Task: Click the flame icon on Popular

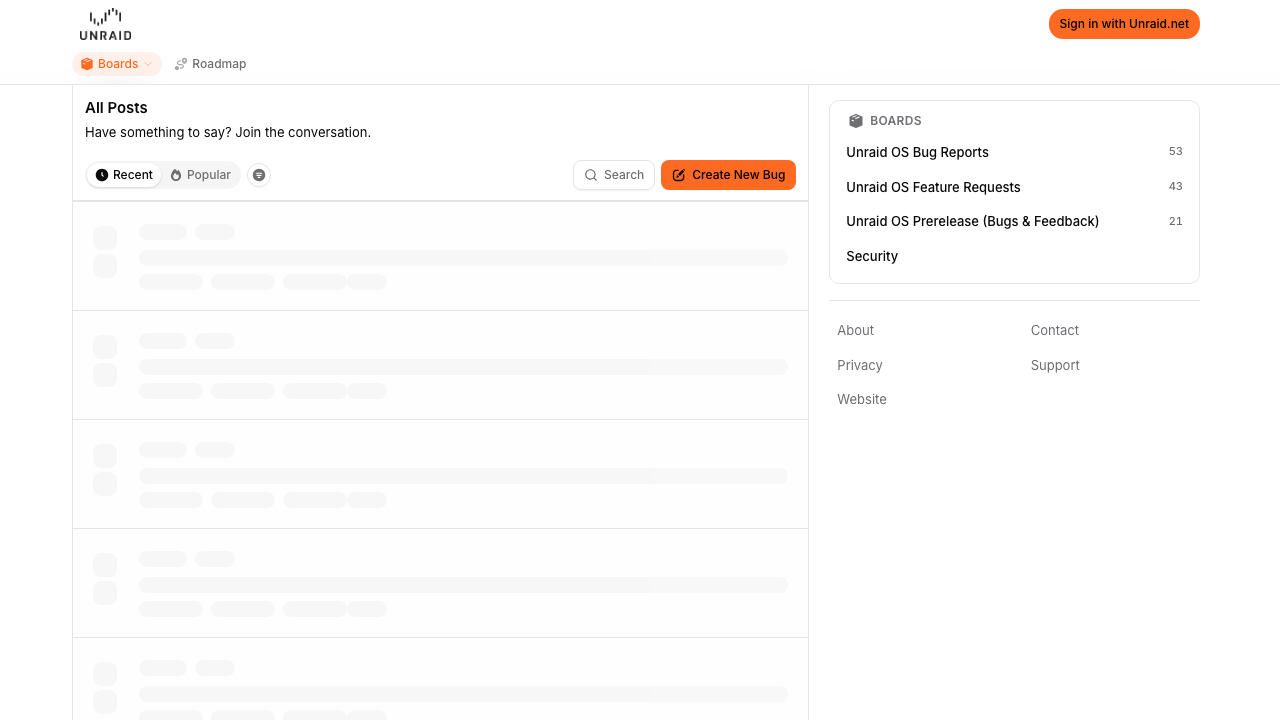Action: point(176,175)
